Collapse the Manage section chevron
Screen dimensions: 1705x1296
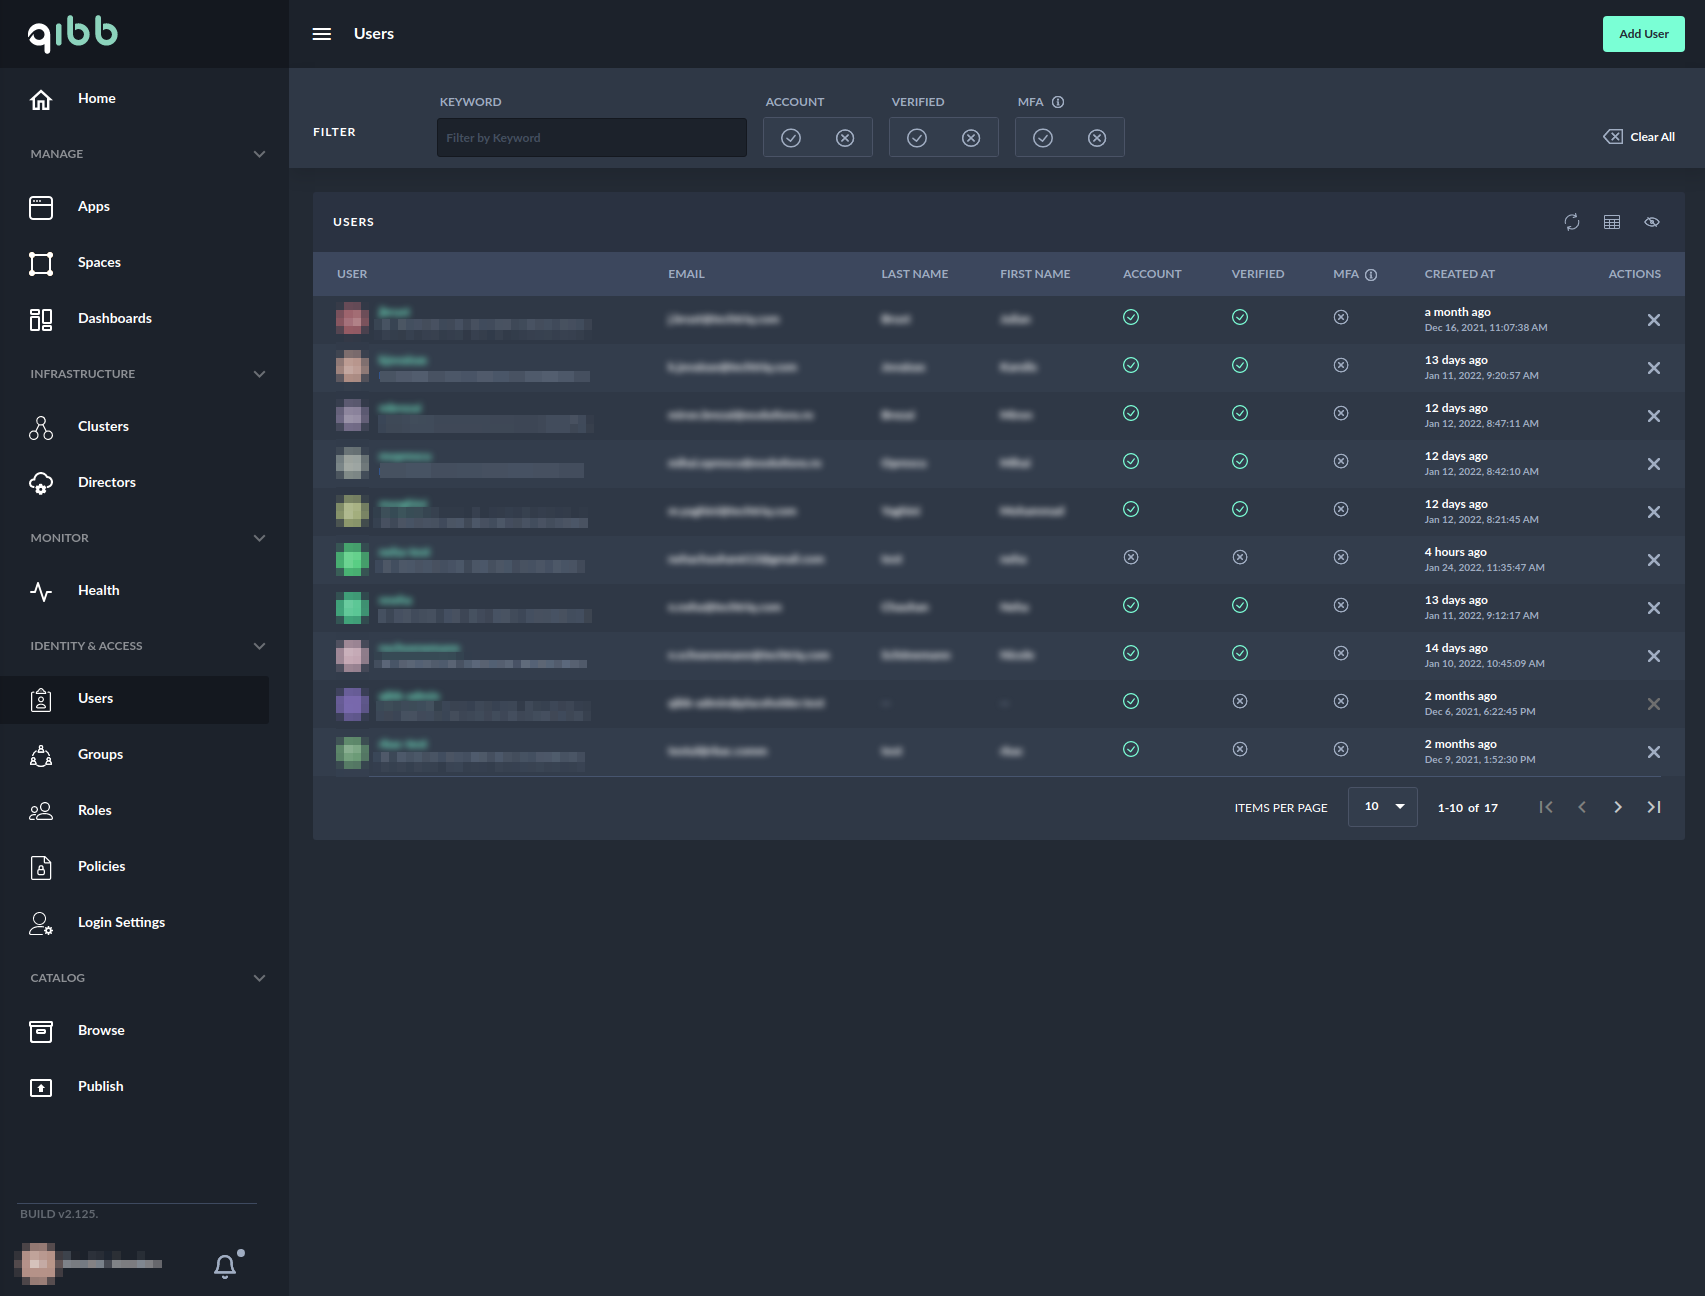pos(259,154)
